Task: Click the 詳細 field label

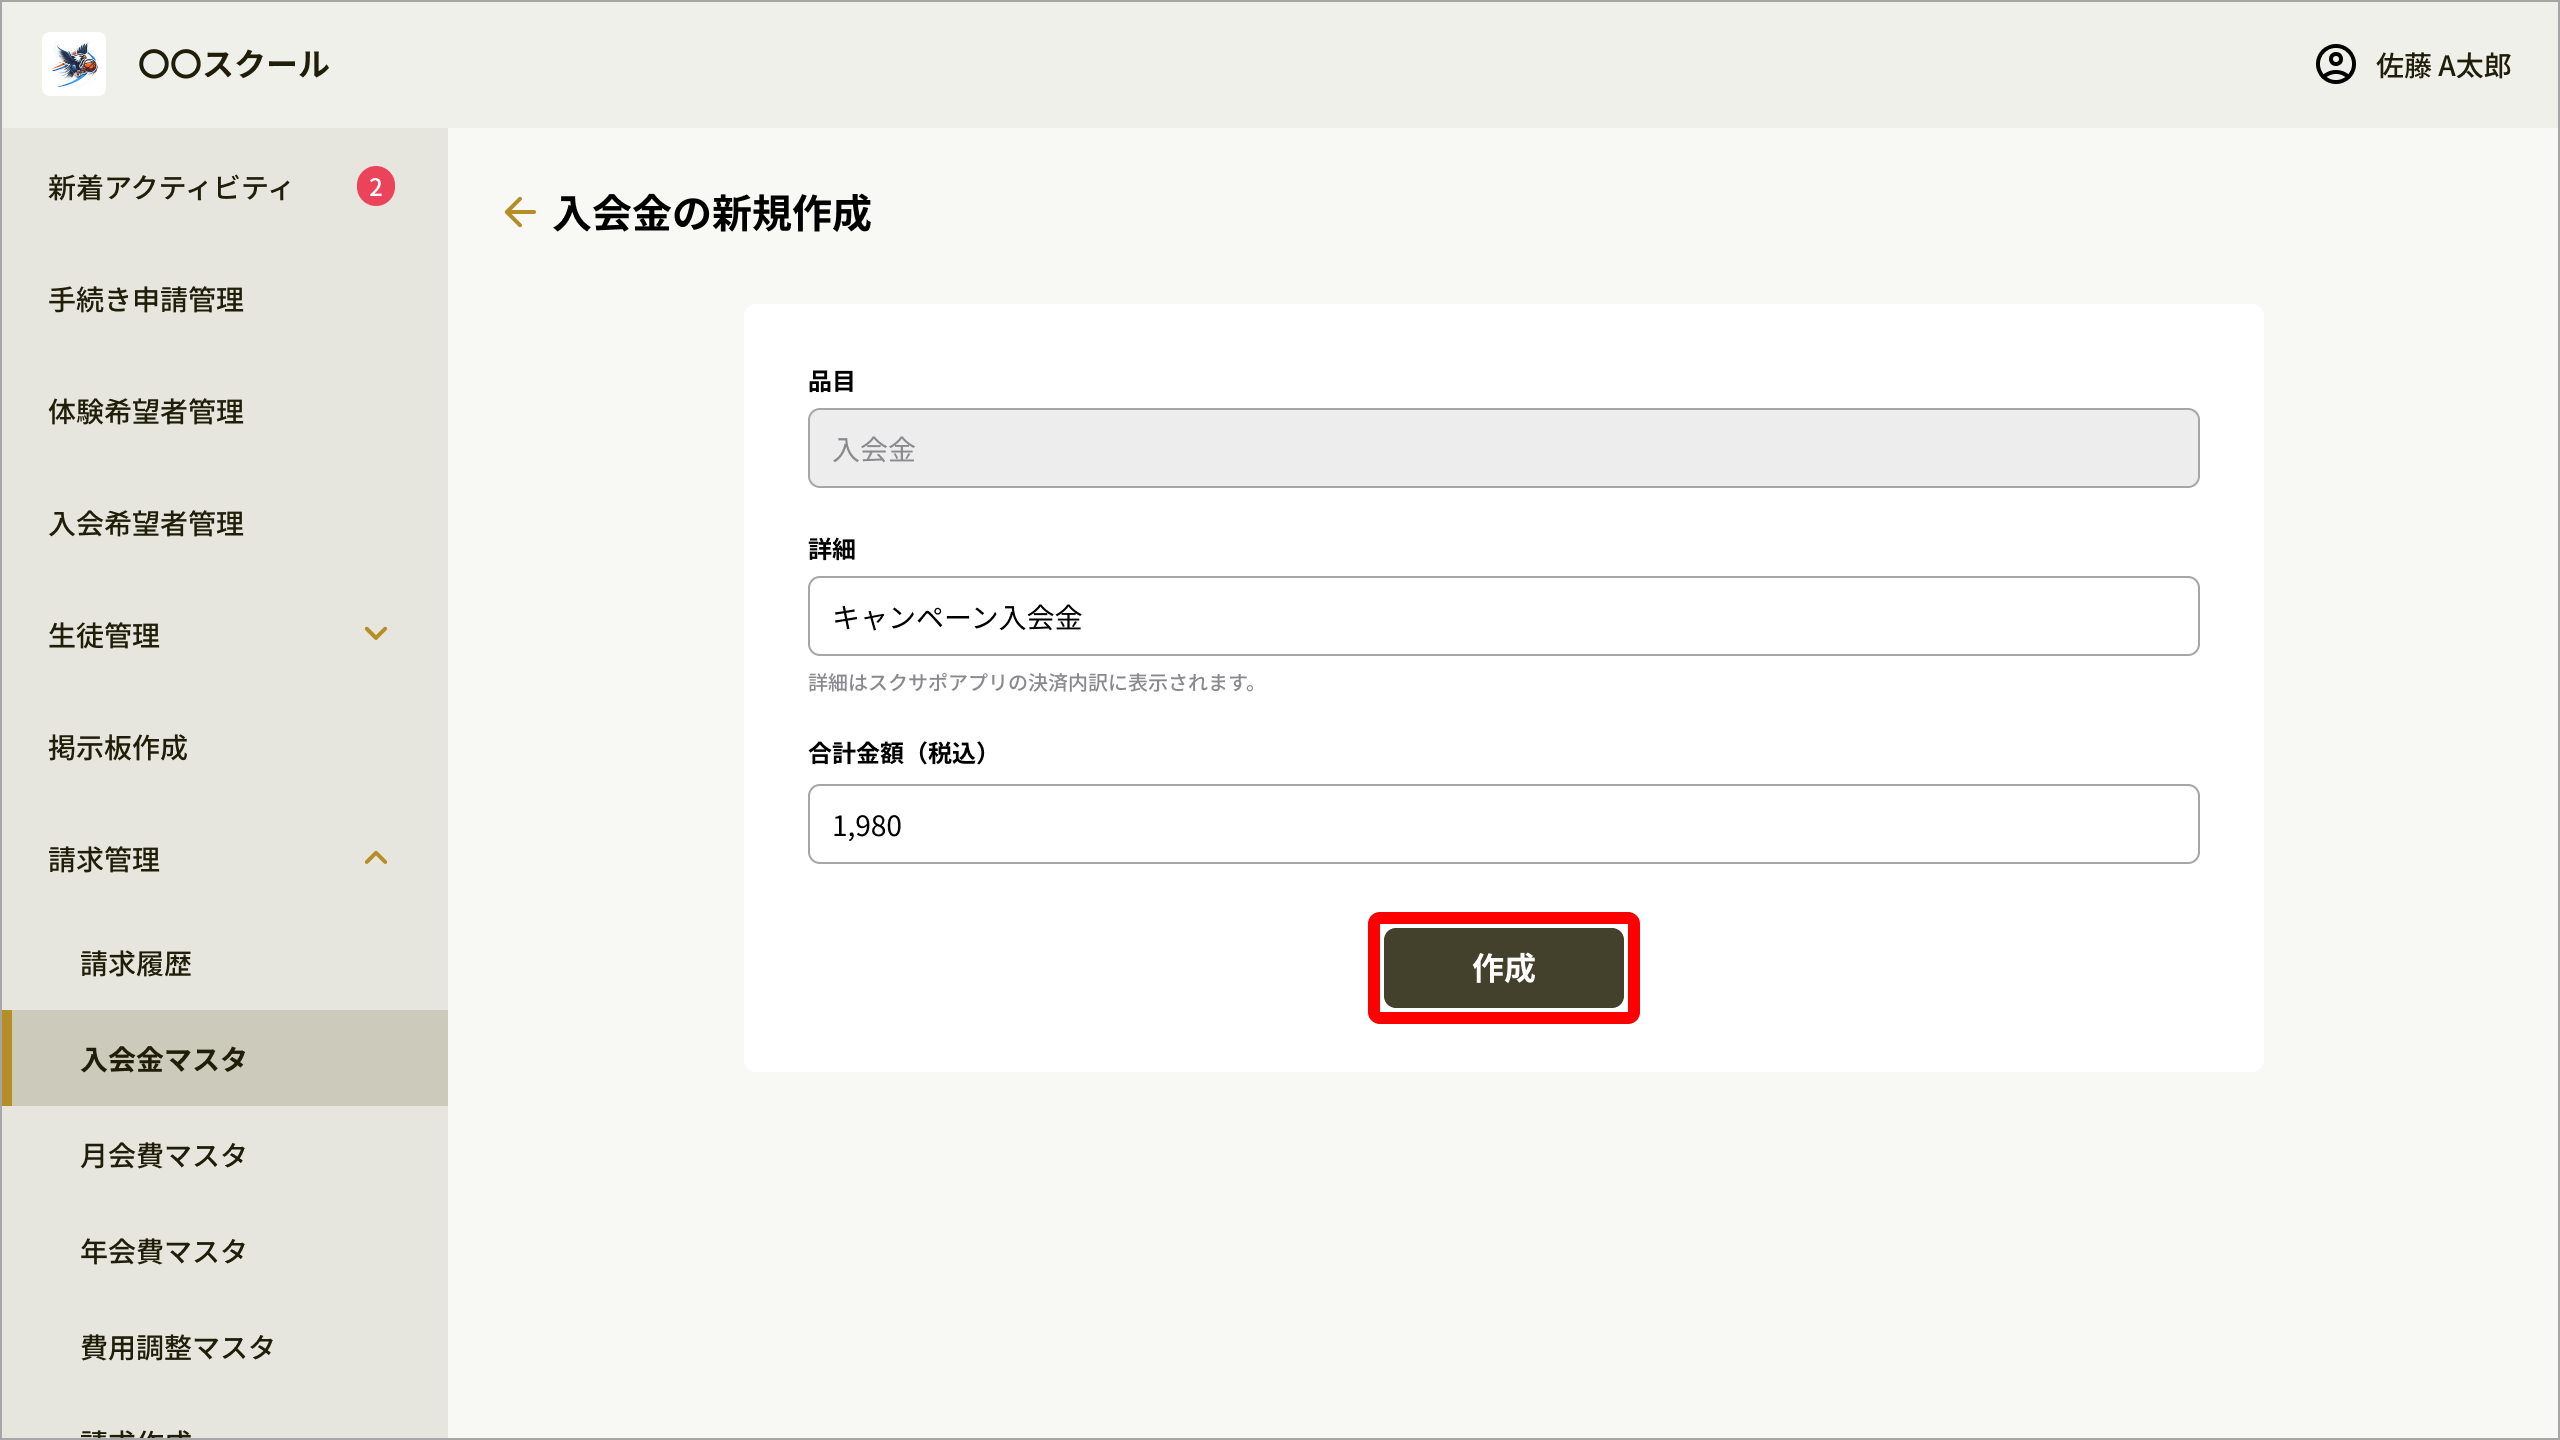Action: point(831,549)
